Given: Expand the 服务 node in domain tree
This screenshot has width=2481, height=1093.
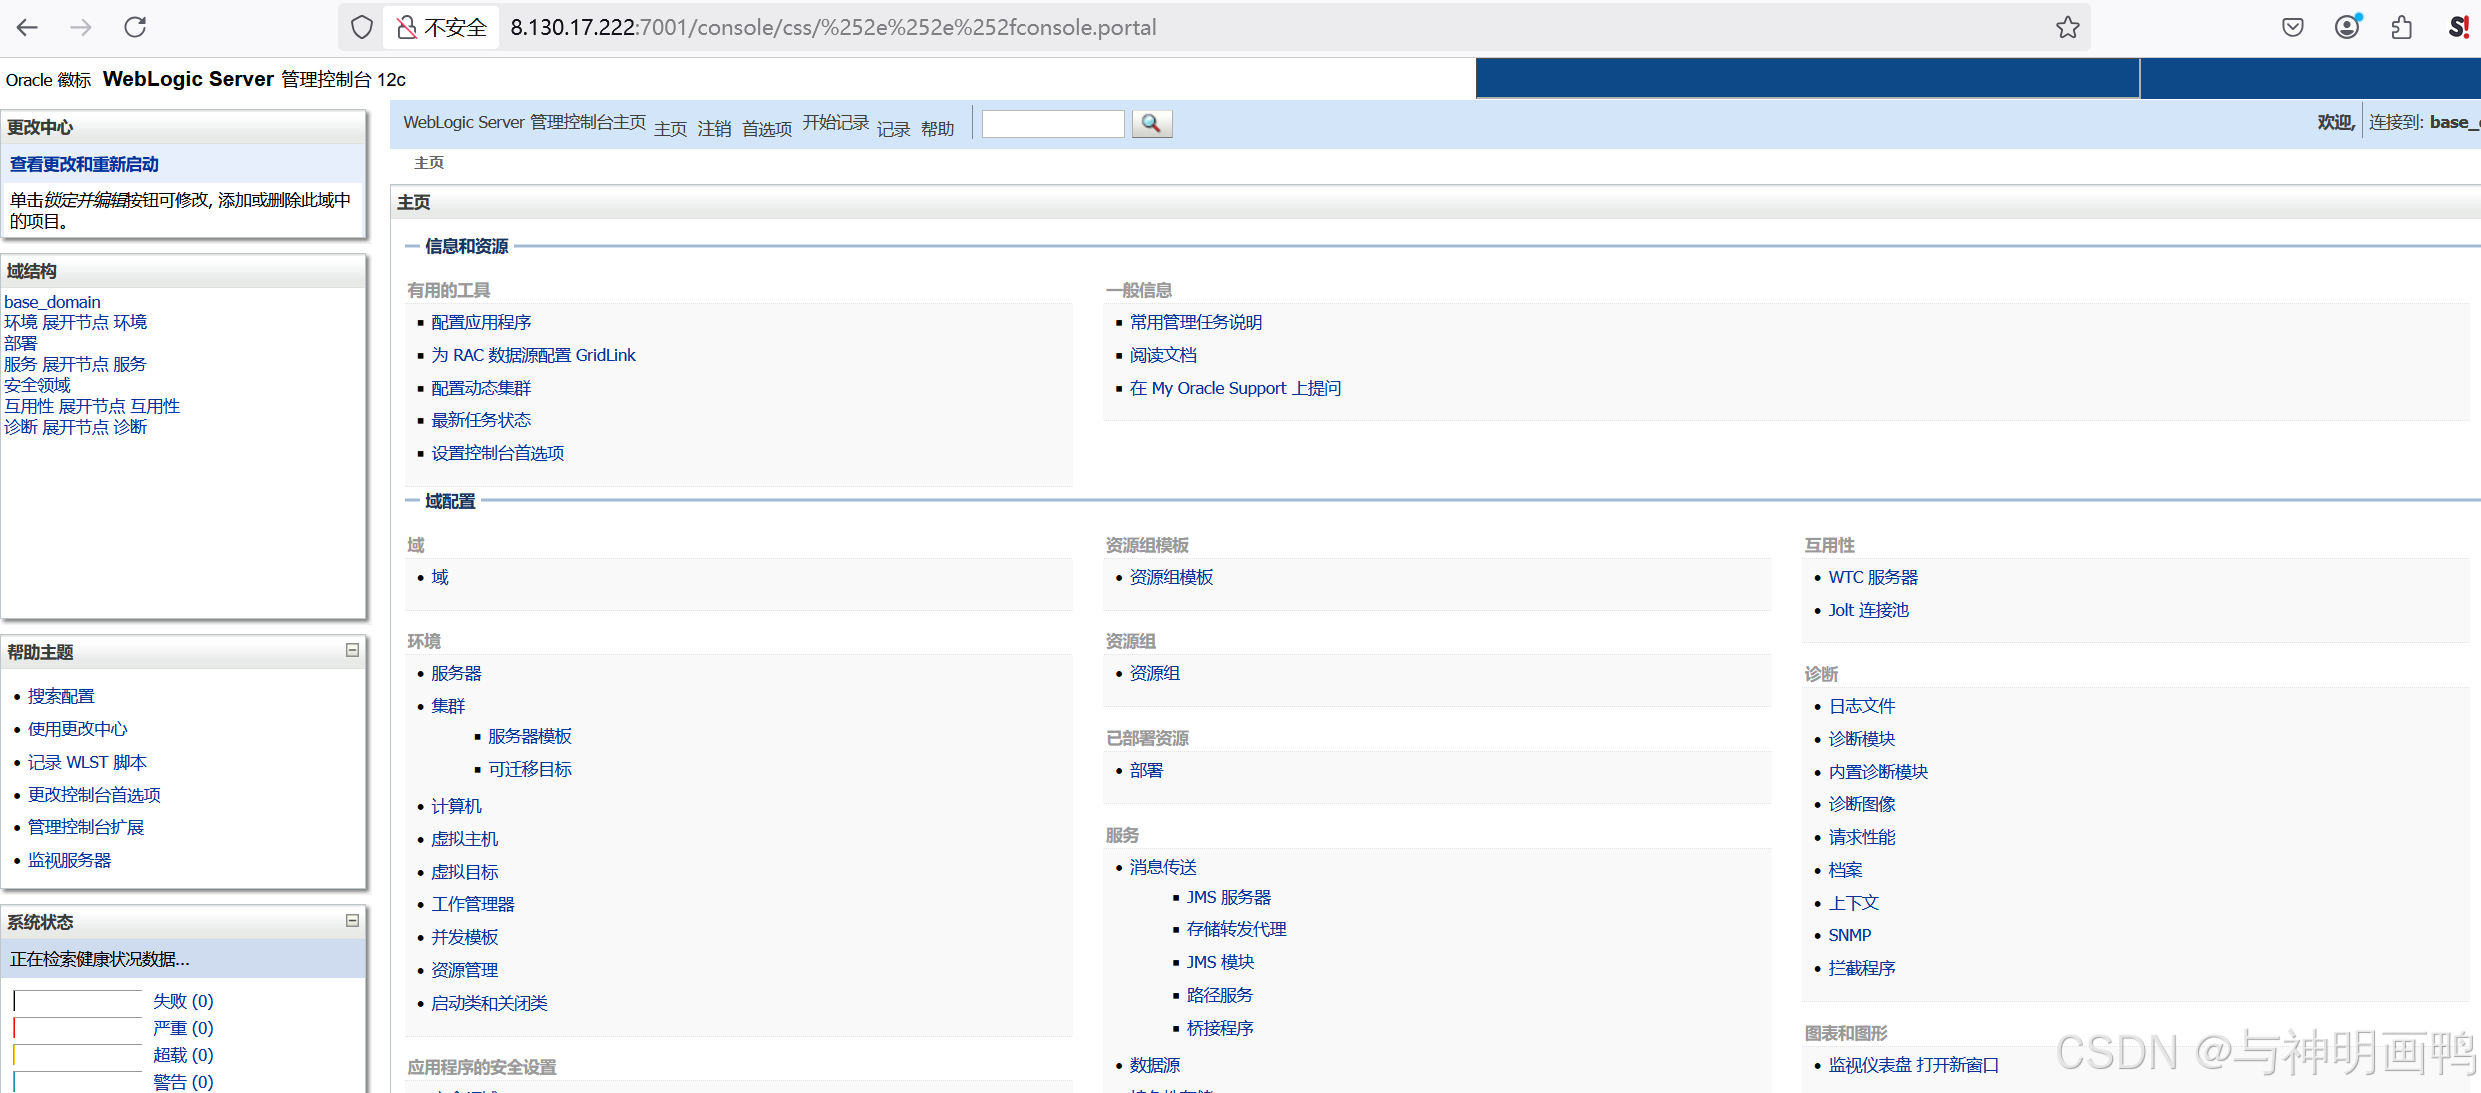Looking at the screenshot, I should [x=75, y=364].
